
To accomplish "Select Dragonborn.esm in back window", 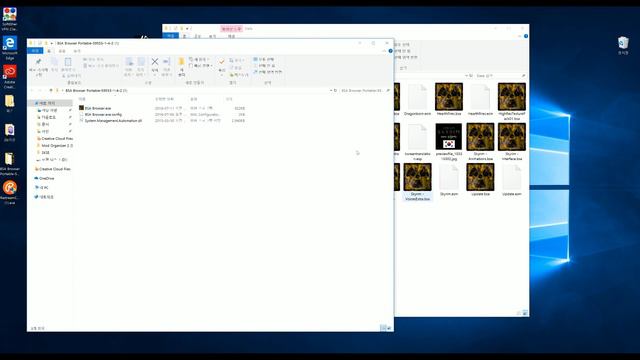I will pos(417,100).
